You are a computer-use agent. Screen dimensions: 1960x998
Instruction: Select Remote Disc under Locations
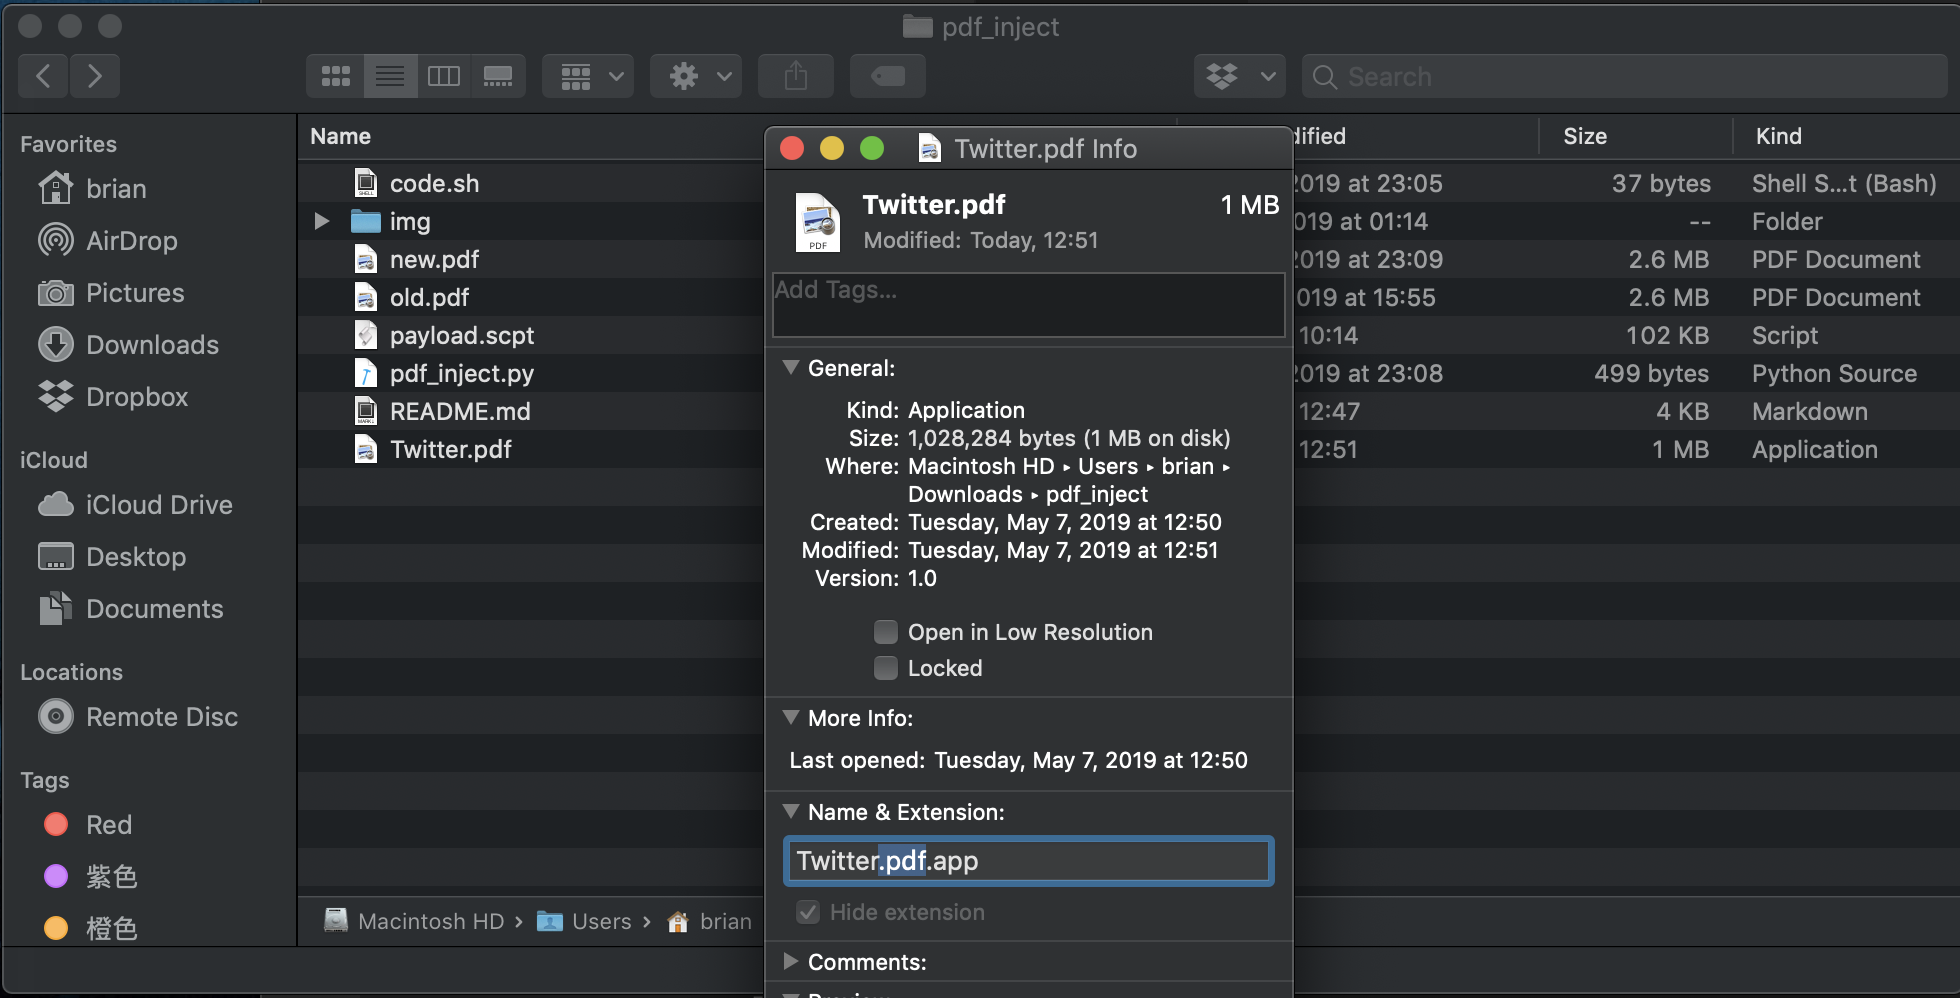click(138, 716)
